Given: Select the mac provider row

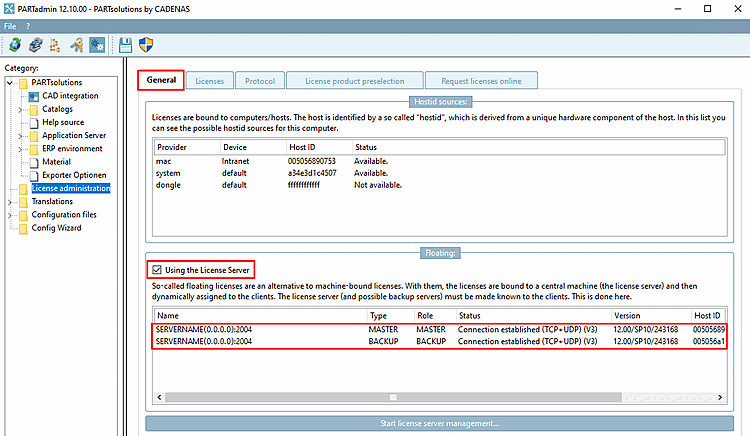Looking at the screenshot, I should 440,161.
